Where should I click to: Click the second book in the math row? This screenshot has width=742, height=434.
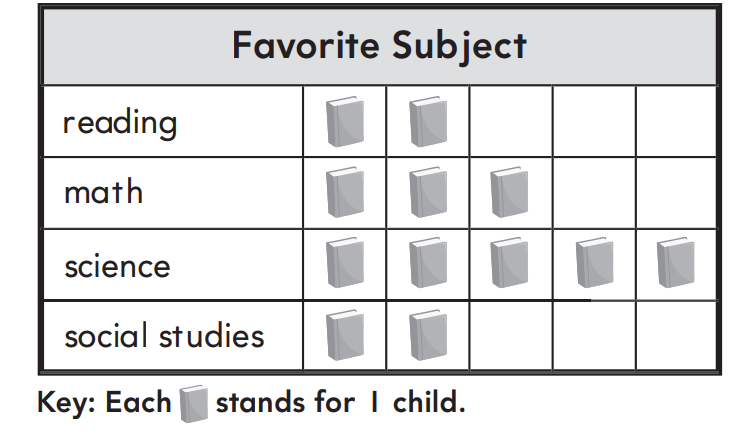(428, 193)
